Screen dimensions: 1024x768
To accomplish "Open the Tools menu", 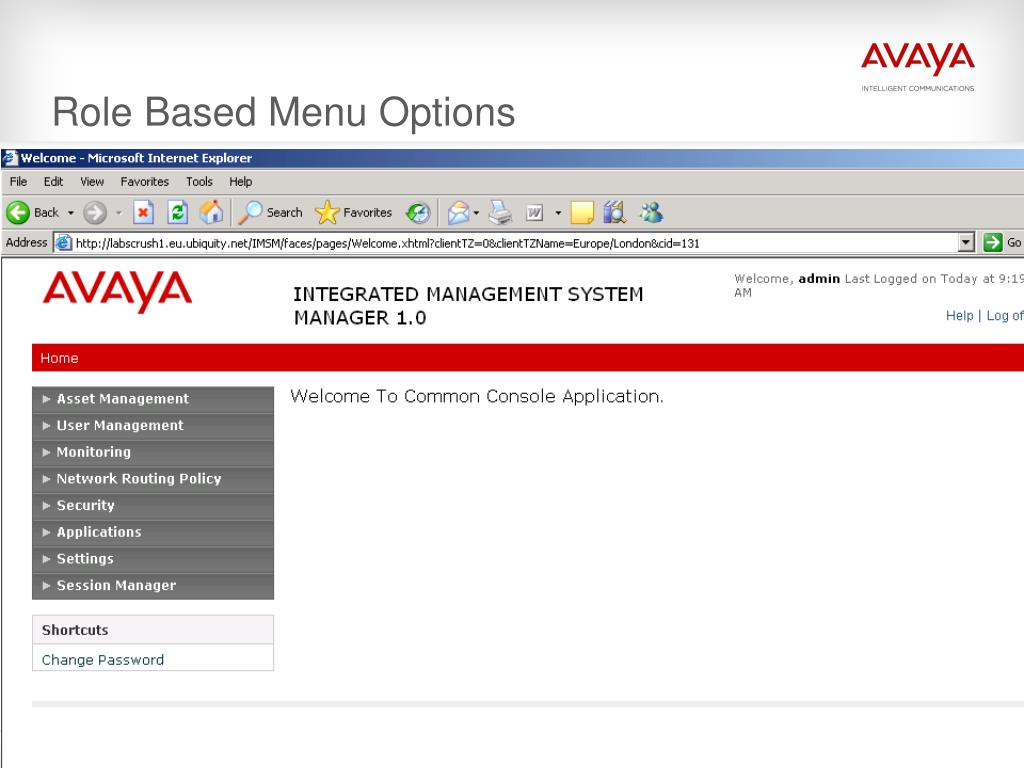I will point(199,182).
